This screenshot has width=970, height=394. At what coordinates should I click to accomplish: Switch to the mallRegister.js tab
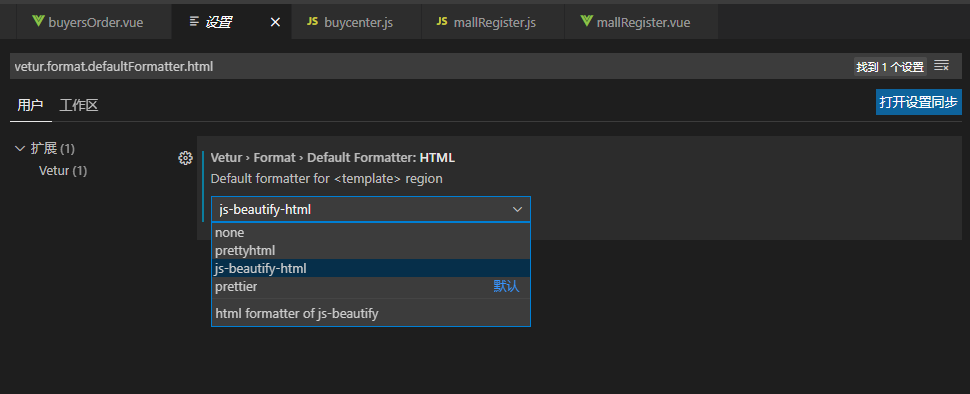[493, 22]
